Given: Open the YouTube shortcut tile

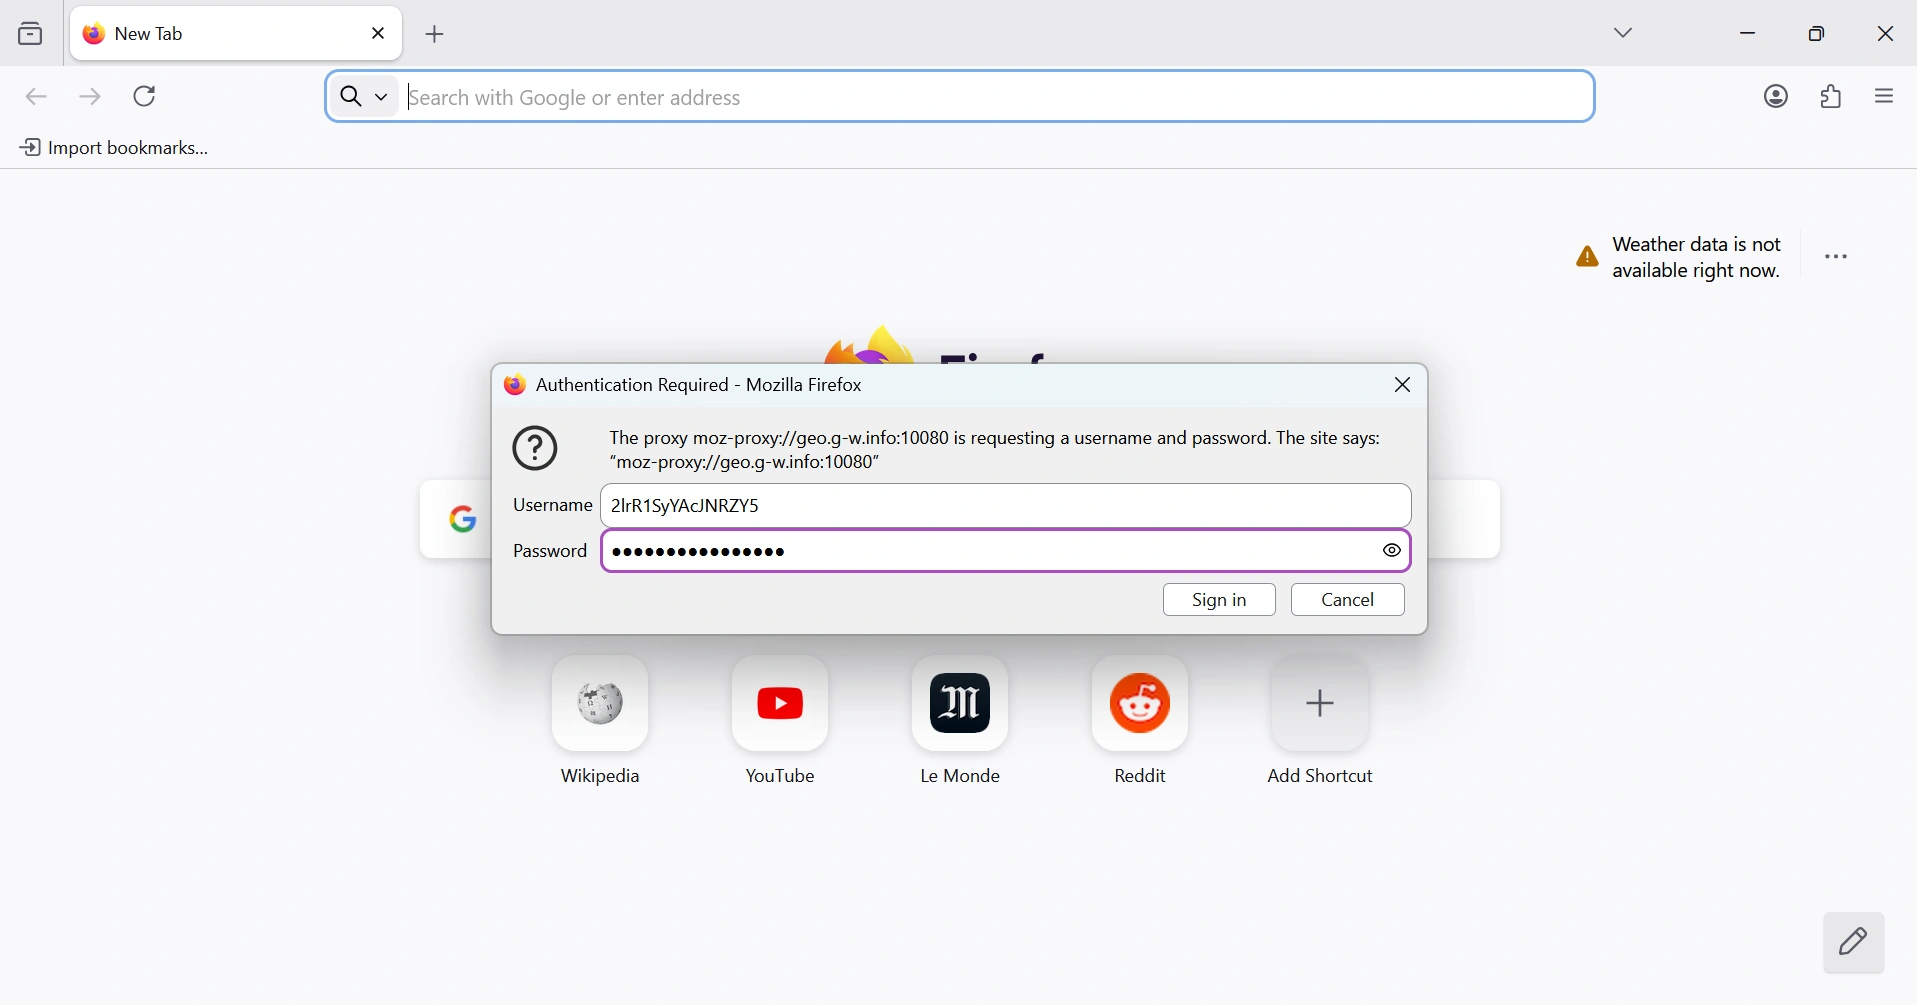Looking at the screenshot, I should [x=780, y=704].
